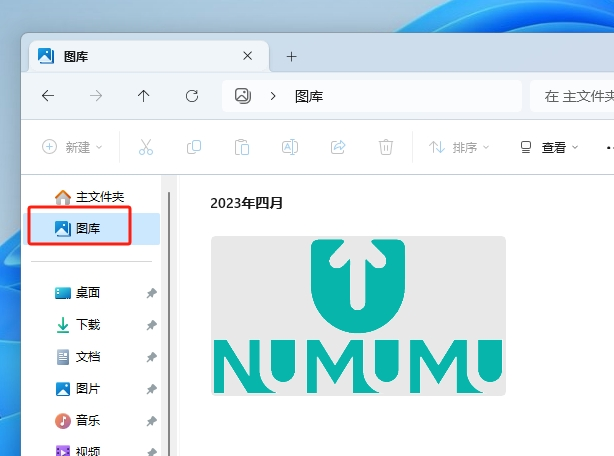Image resolution: width=614 pixels, height=456 pixels.
Task: Select the 图库 tab
Action: [x=149, y=56]
